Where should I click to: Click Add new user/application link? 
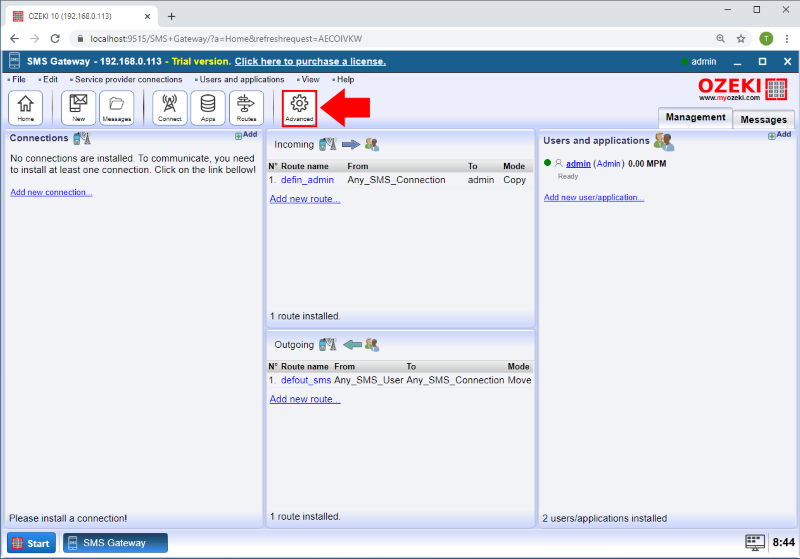(594, 197)
